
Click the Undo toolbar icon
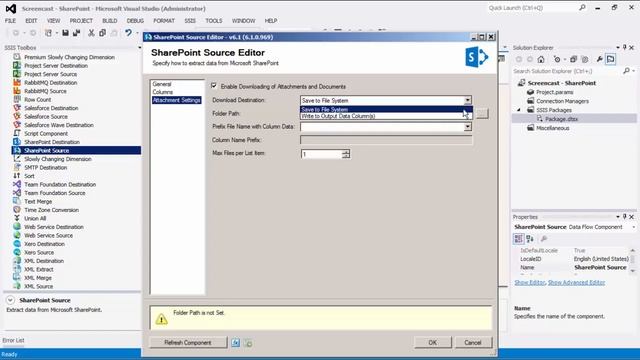coord(128,33)
